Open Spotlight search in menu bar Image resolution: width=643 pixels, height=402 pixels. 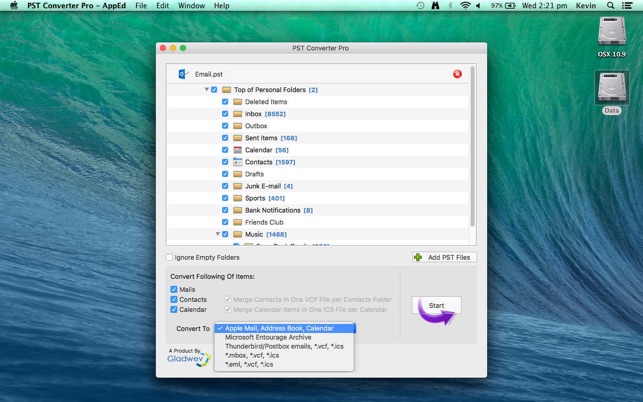[x=610, y=6]
